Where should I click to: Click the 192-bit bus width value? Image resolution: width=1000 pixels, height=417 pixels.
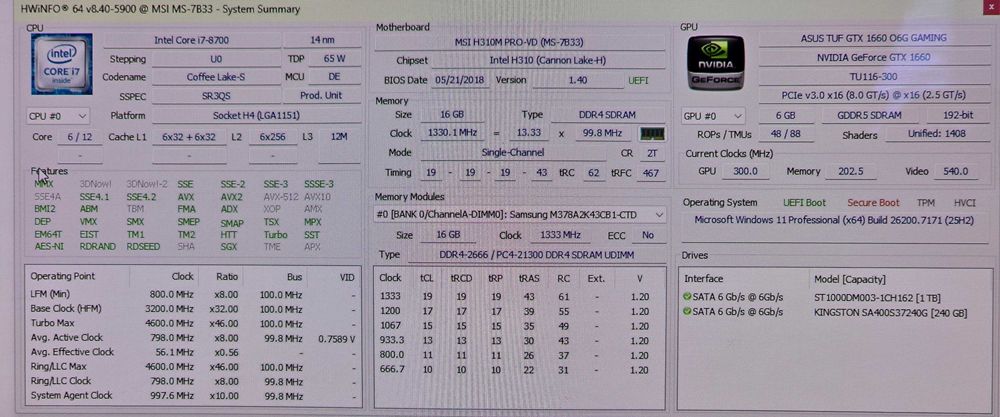point(956,116)
